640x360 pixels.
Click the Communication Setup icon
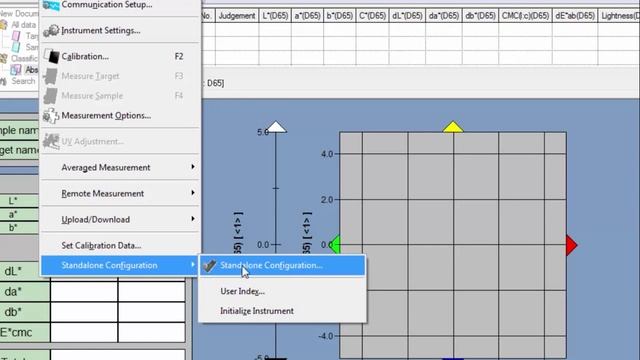[x=51, y=5]
